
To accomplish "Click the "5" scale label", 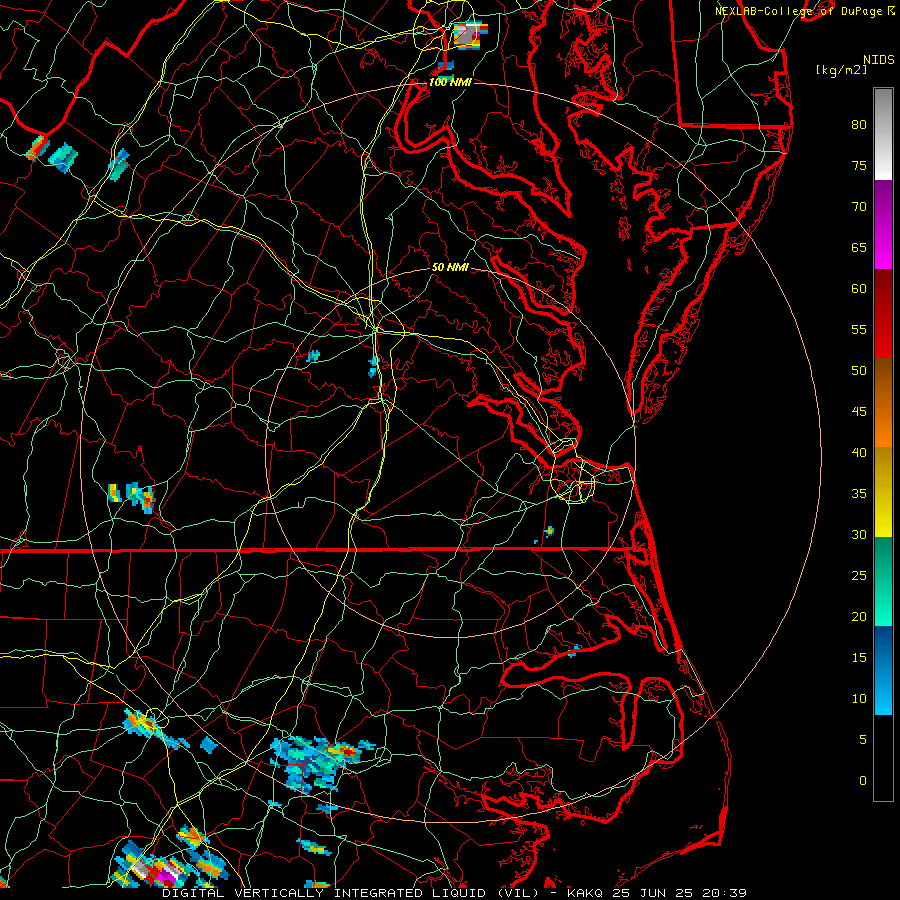I will (x=863, y=739).
